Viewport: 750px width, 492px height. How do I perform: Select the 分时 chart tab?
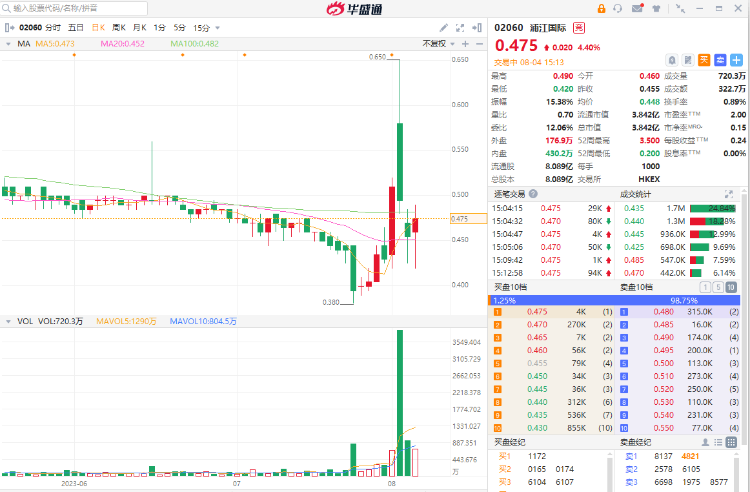coord(53,28)
